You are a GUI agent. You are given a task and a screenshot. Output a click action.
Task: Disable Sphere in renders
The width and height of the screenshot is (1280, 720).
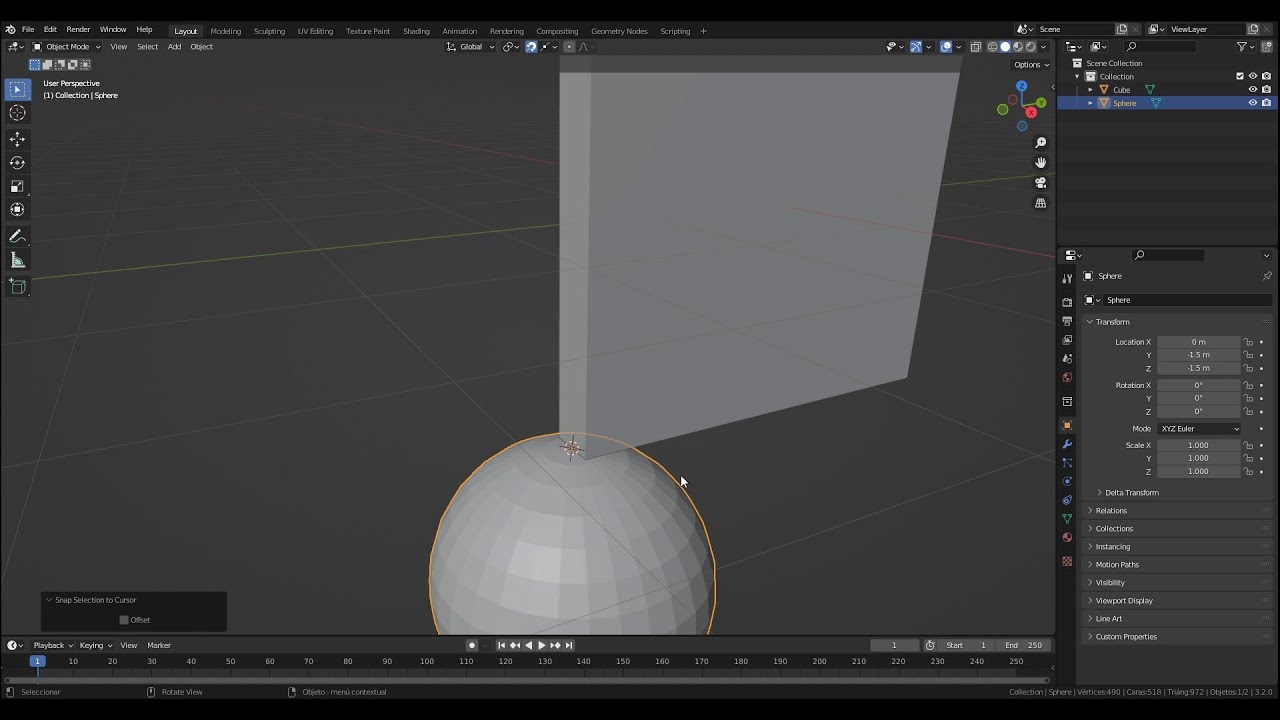tap(1266, 102)
